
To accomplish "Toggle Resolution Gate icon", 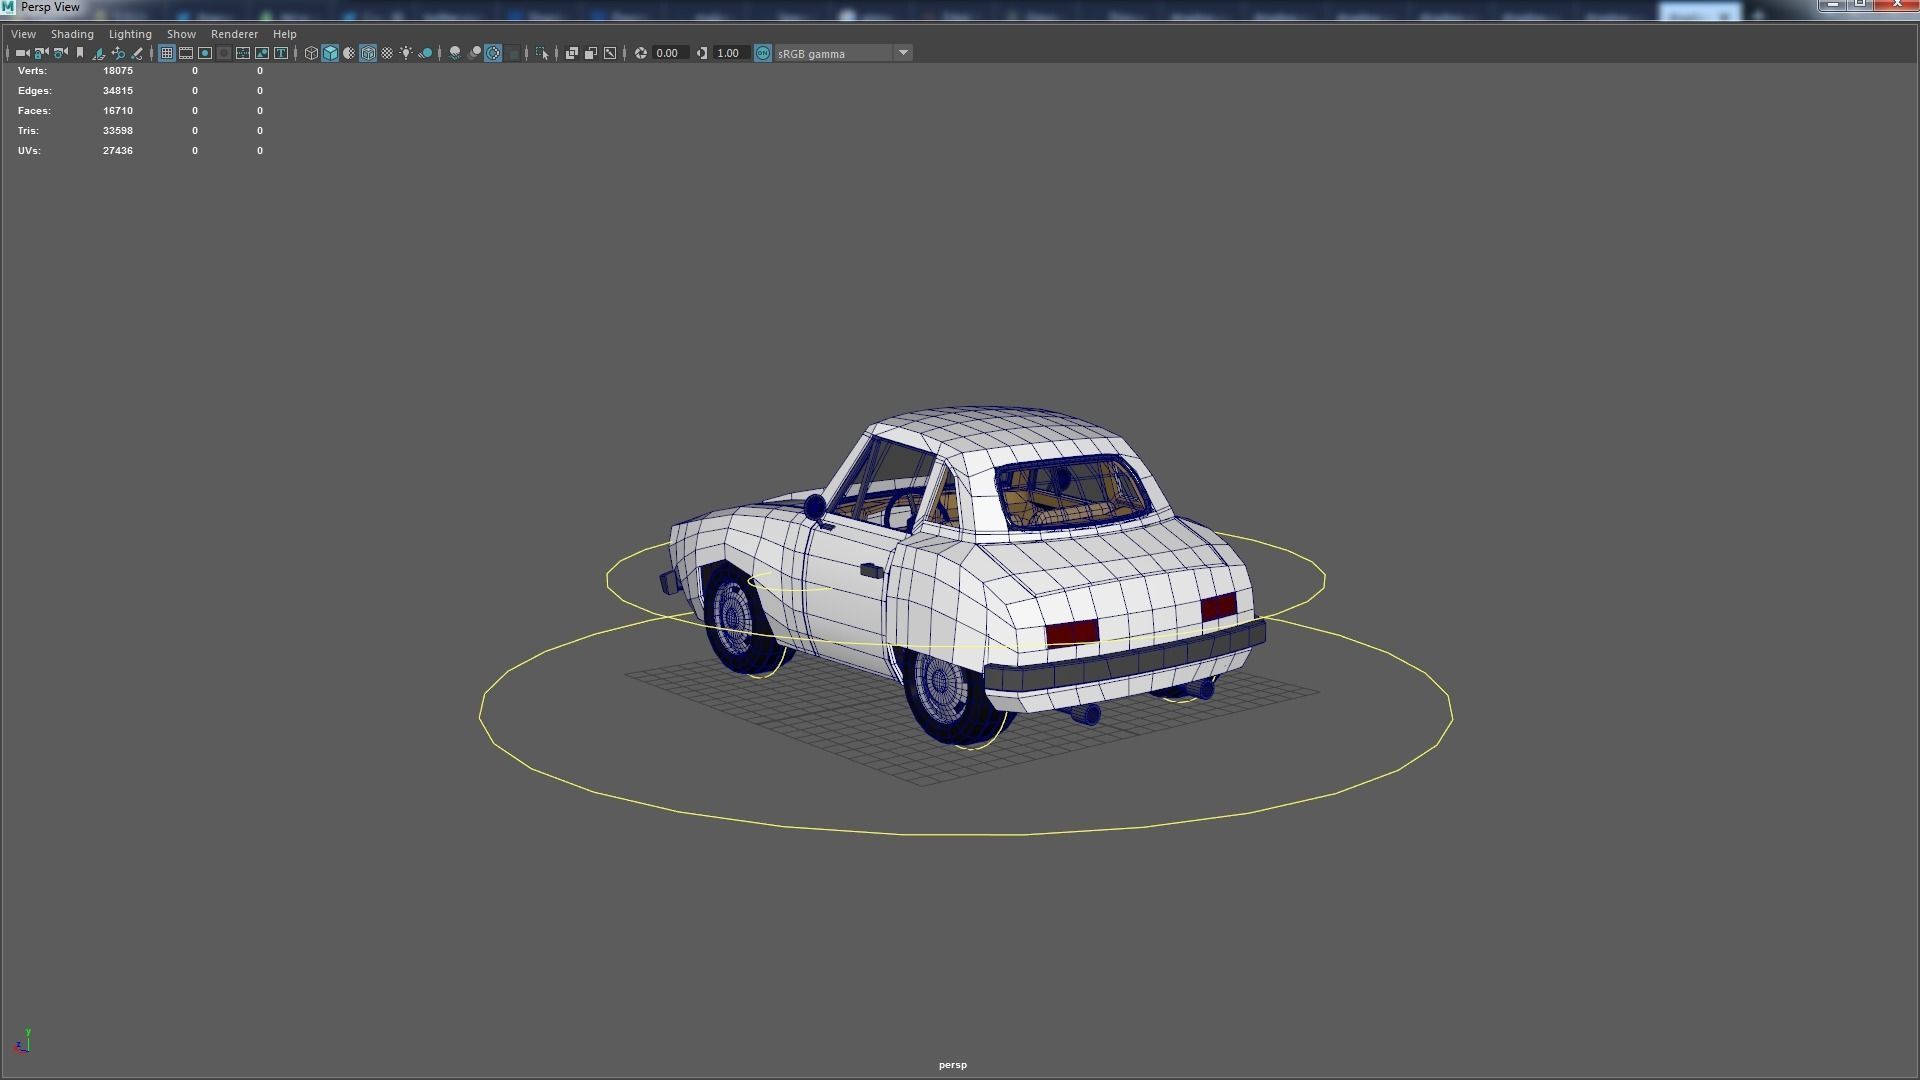I will coord(205,53).
